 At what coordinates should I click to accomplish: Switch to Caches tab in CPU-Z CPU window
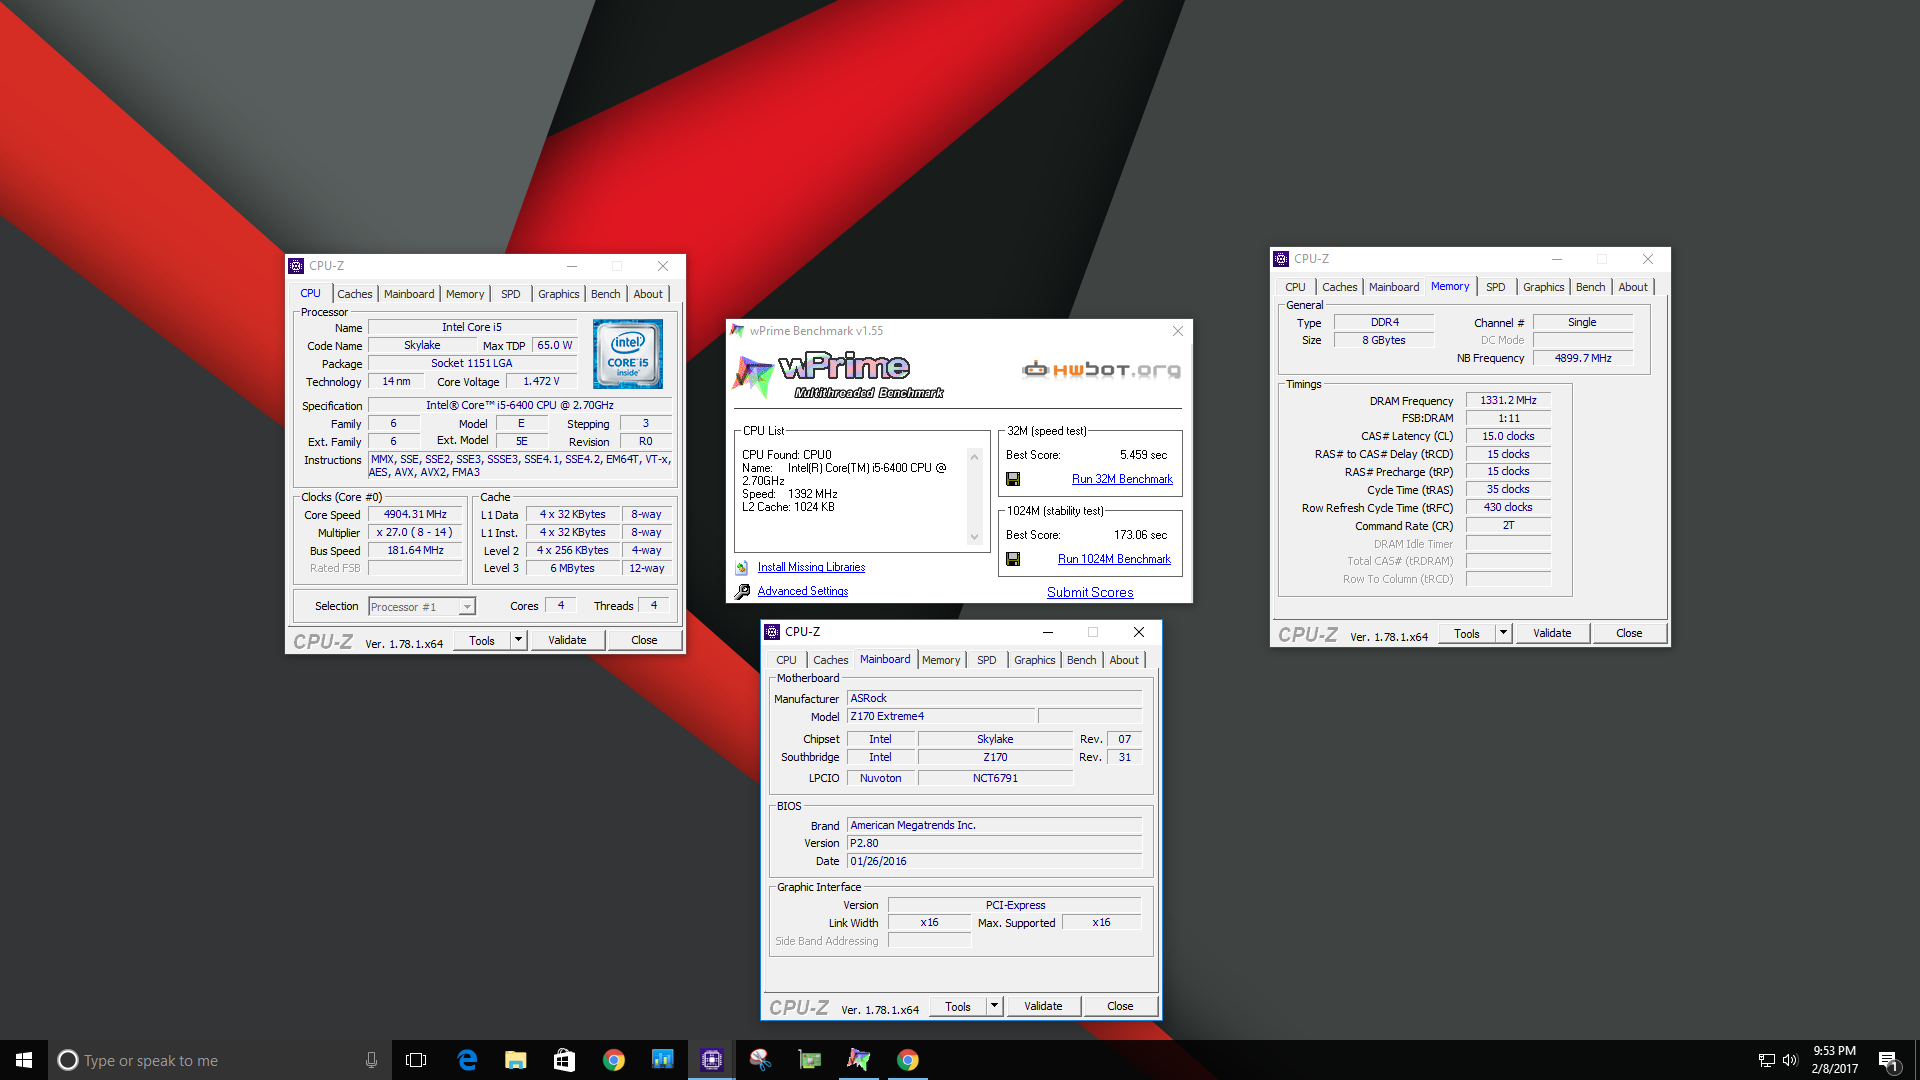354,294
